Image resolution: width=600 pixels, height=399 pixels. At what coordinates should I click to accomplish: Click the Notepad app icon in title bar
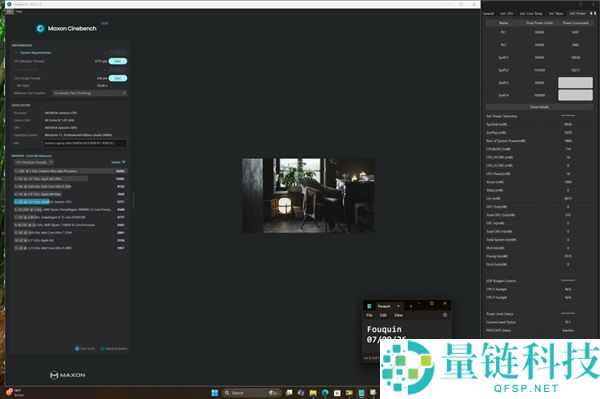[x=369, y=306]
